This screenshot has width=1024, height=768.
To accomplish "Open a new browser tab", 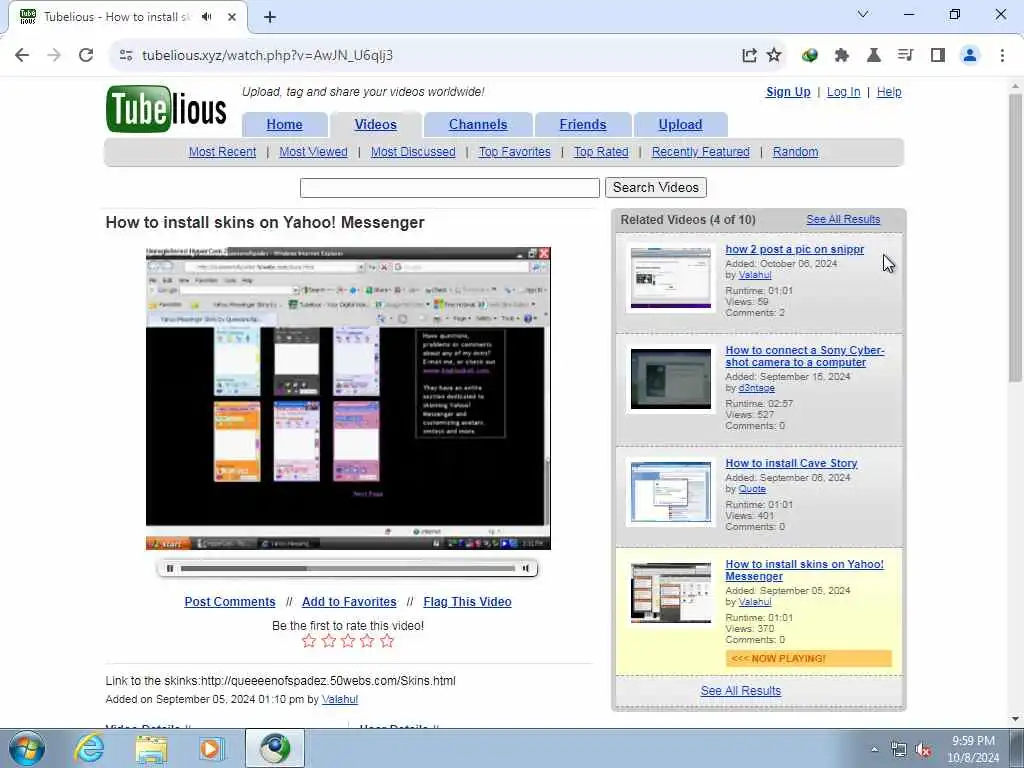I will (x=270, y=17).
